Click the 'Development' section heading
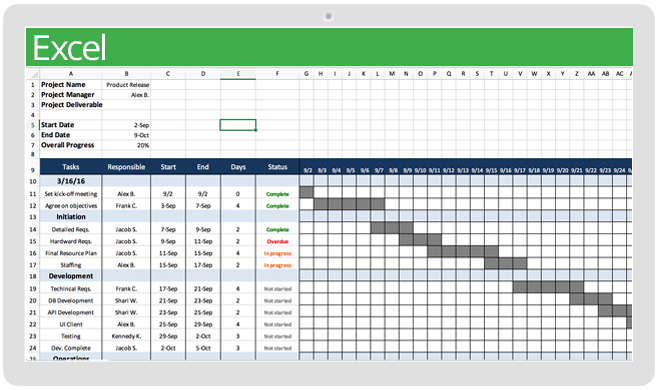Image resolution: width=660 pixels, height=390 pixels. click(71, 276)
